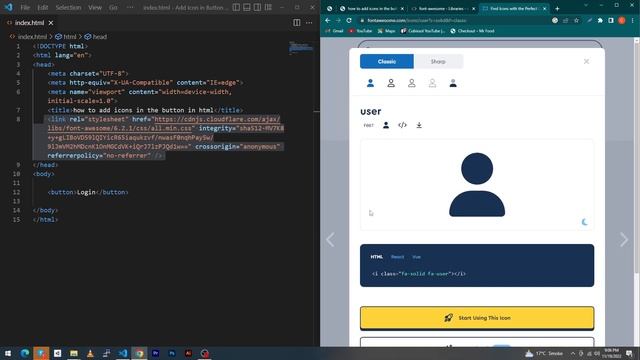Copy the f007 unicode label
The height and width of the screenshot is (360, 640).
click(x=368, y=125)
